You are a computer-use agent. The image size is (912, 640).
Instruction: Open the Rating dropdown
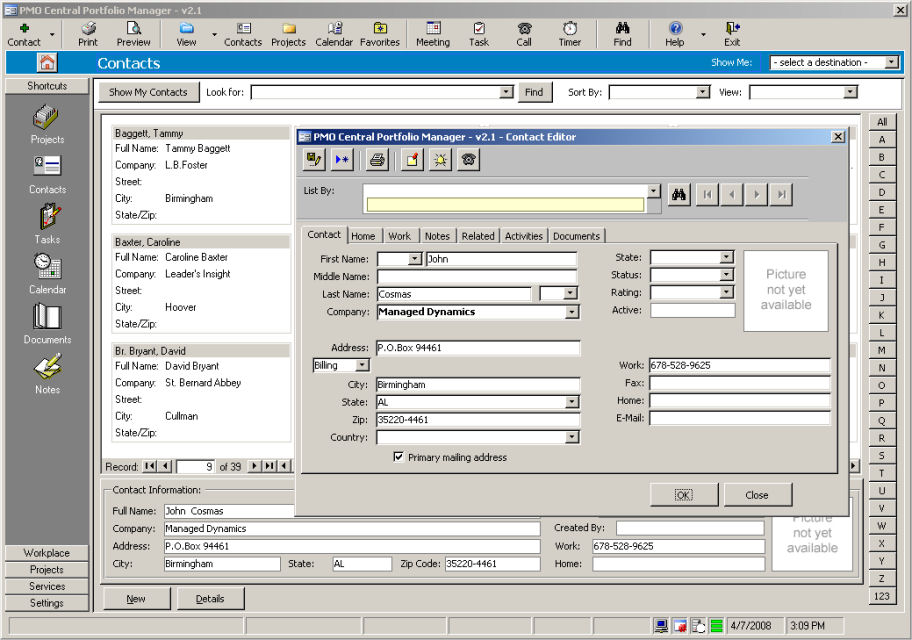click(x=726, y=293)
